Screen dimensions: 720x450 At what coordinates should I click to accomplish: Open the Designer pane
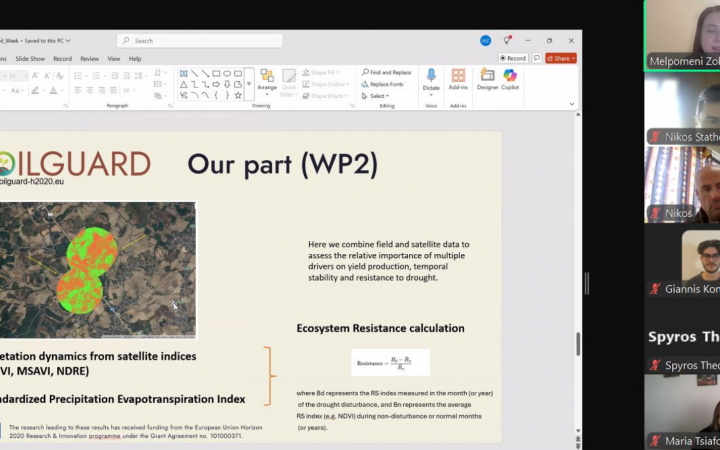click(x=487, y=79)
